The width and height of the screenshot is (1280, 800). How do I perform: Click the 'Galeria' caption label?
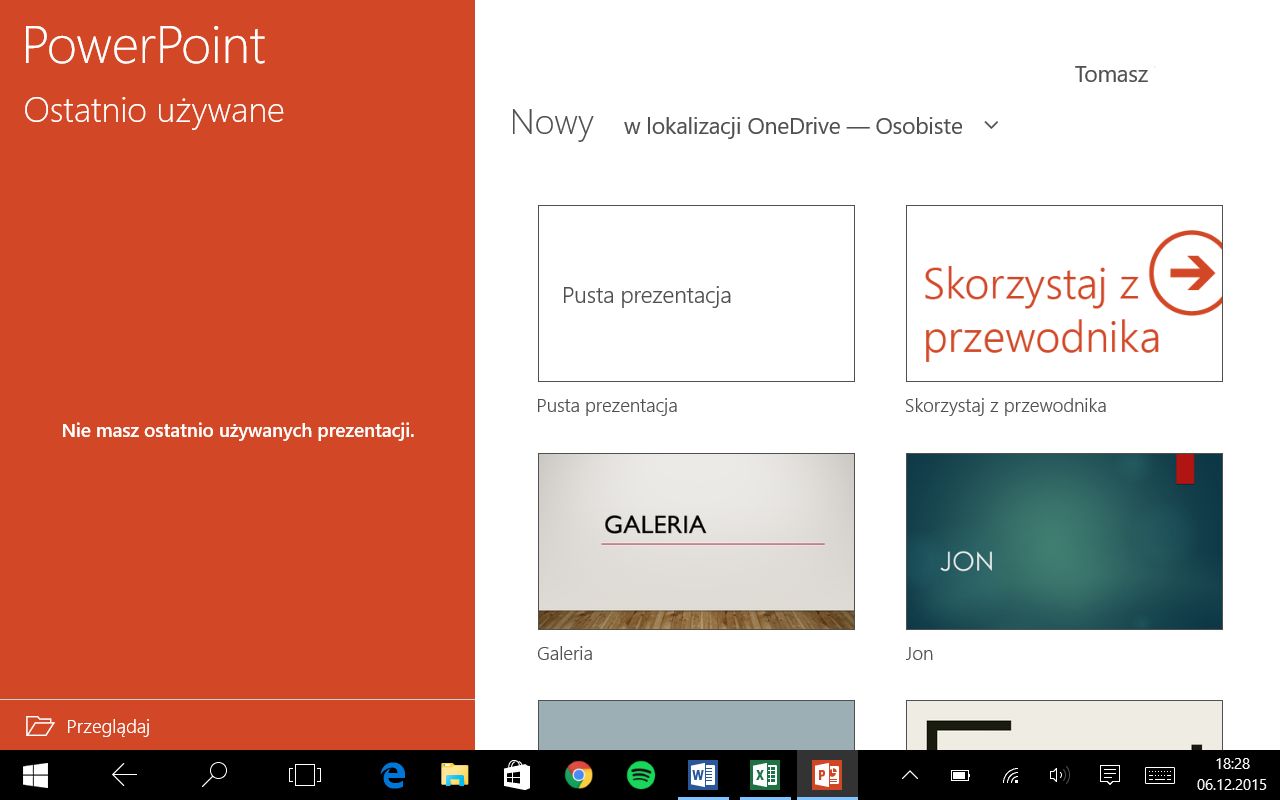(x=565, y=654)
